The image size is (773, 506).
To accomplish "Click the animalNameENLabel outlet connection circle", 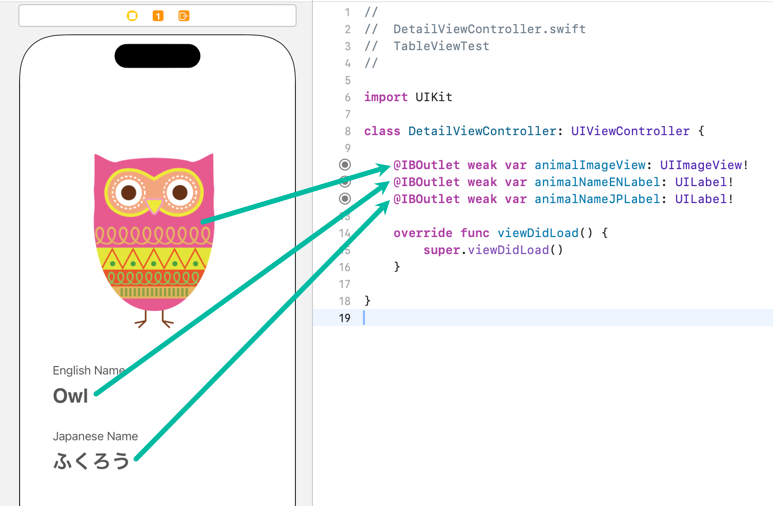I will point(345,182).
